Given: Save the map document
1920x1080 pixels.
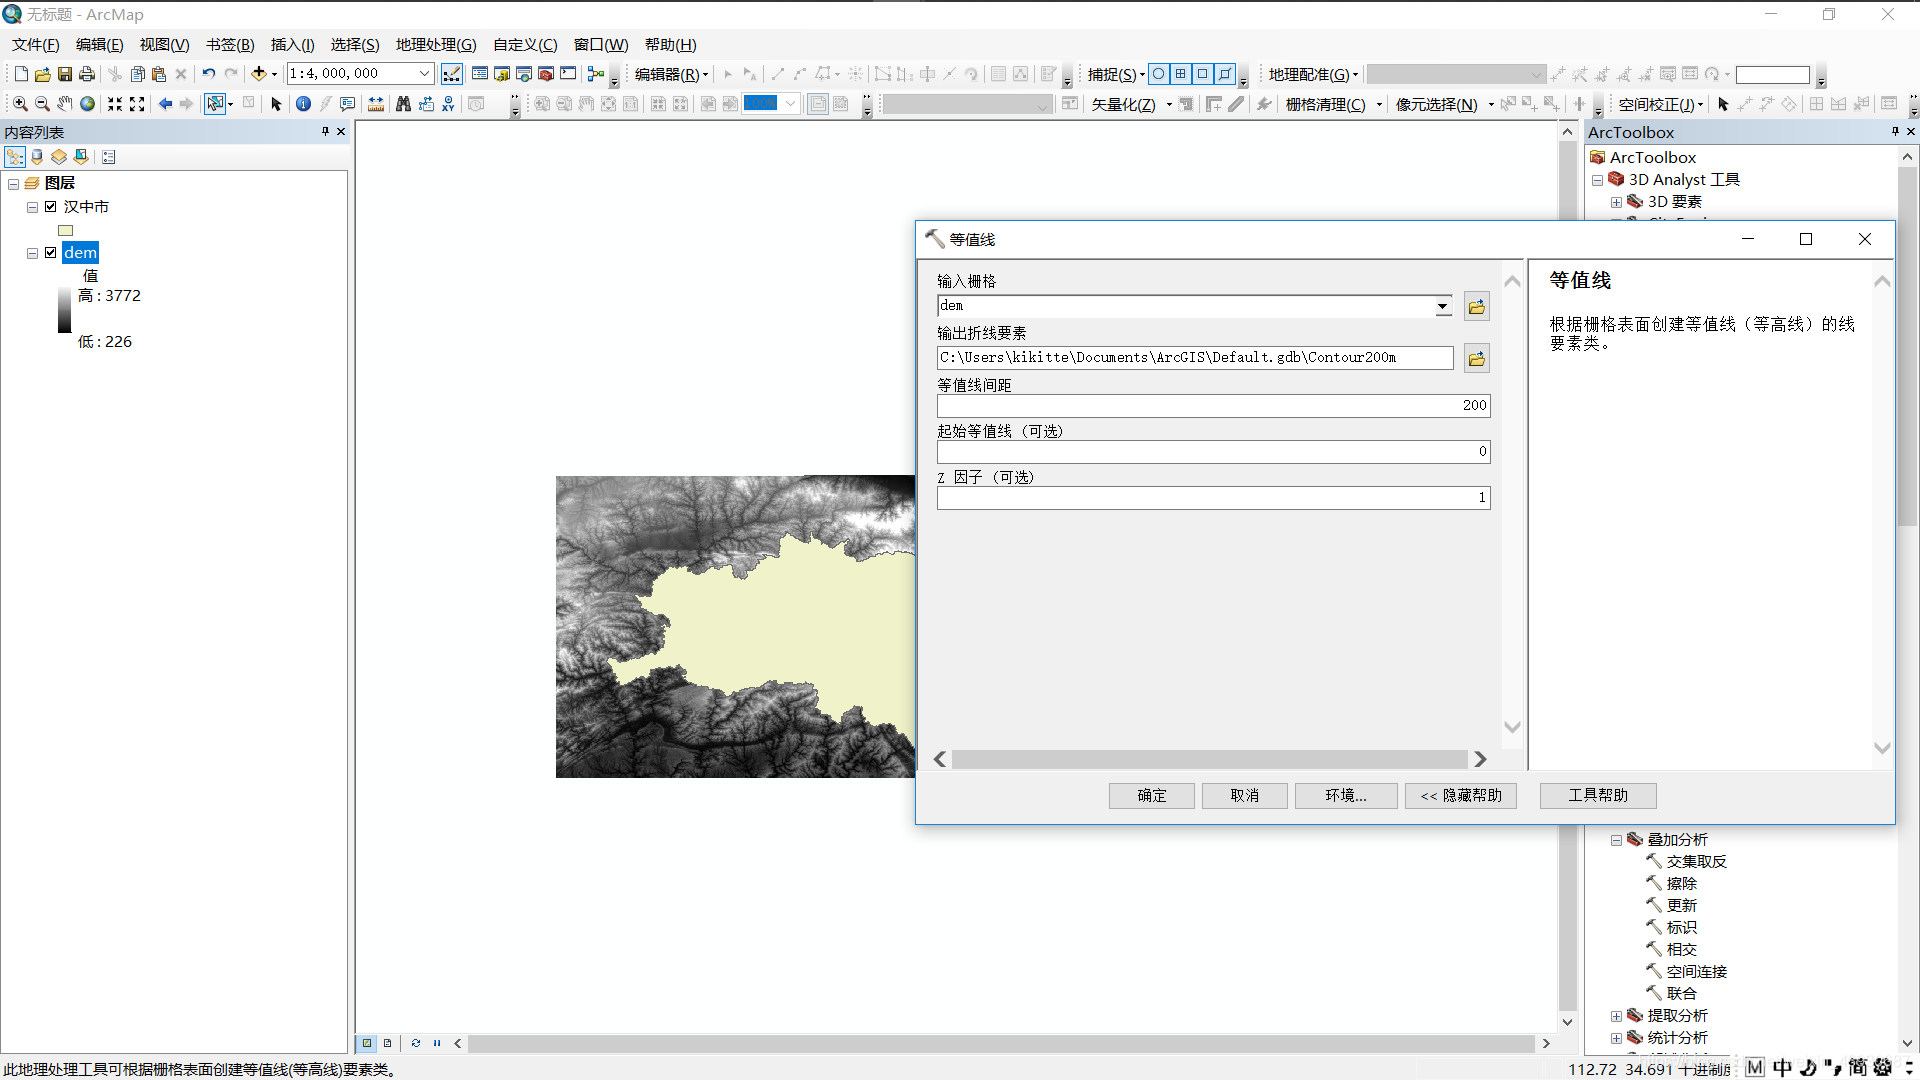Looking at the screenshot, I should [65, 74].
